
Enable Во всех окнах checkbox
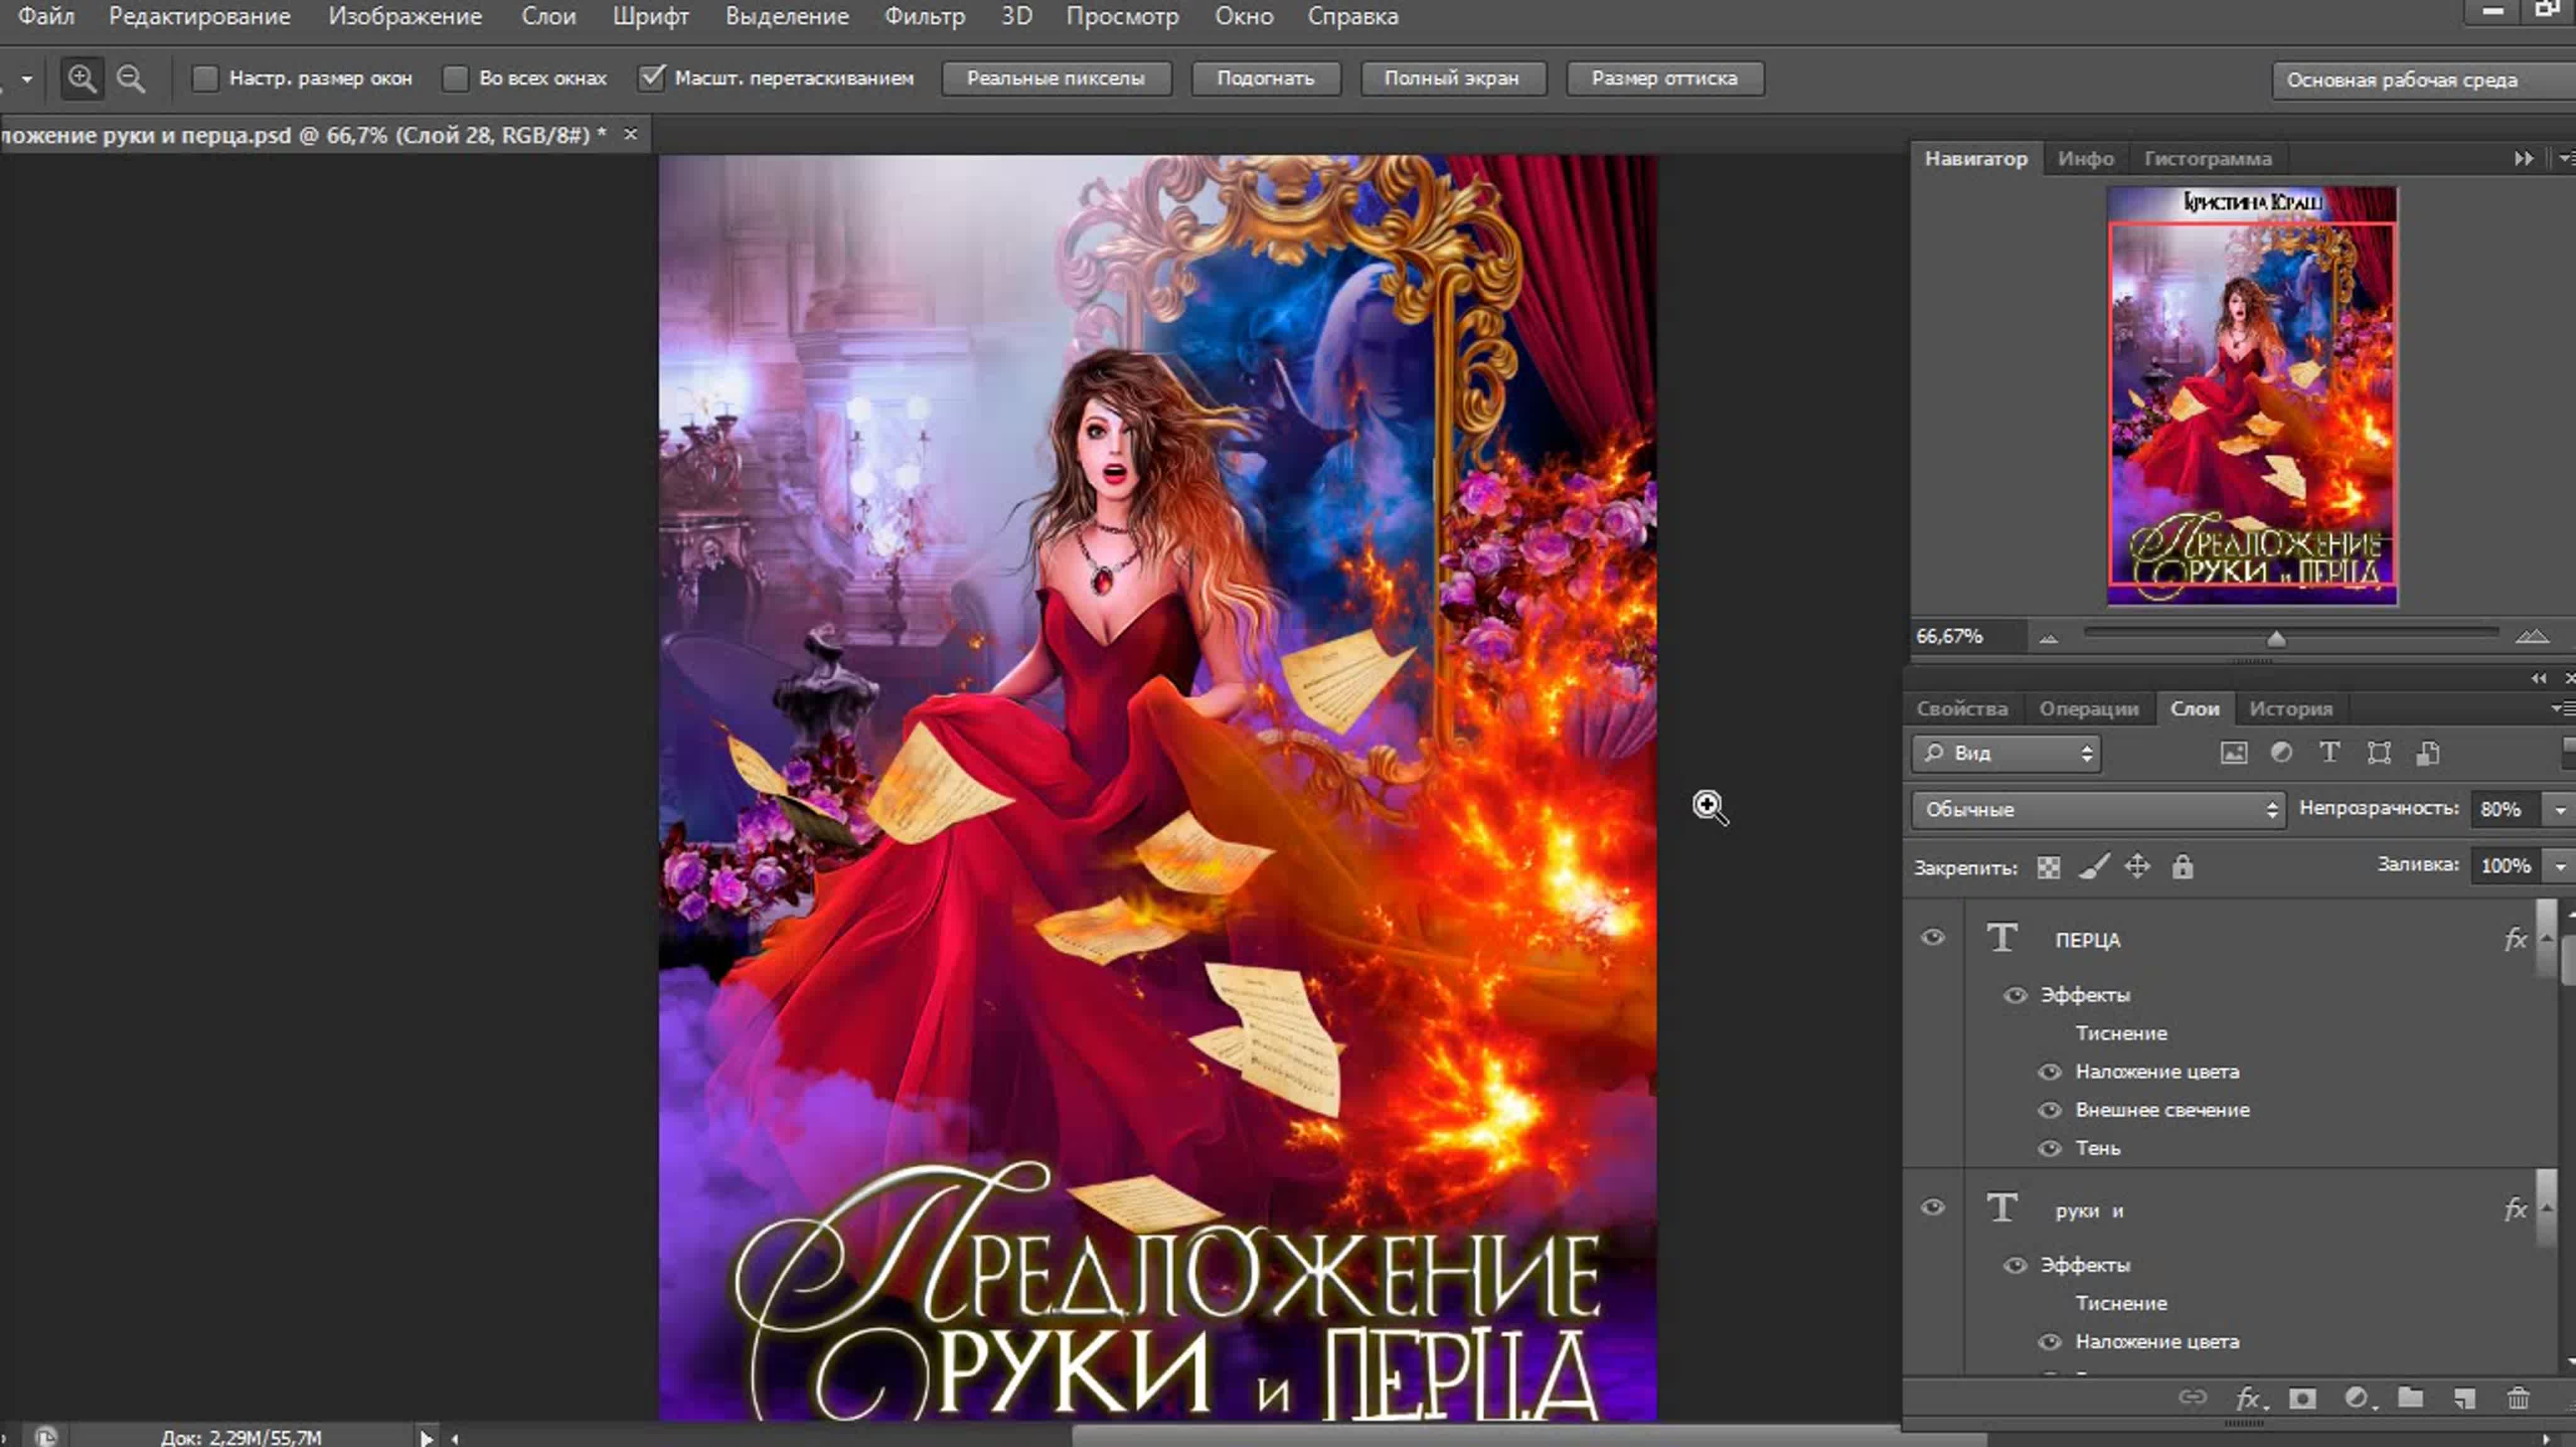(455, 78)
